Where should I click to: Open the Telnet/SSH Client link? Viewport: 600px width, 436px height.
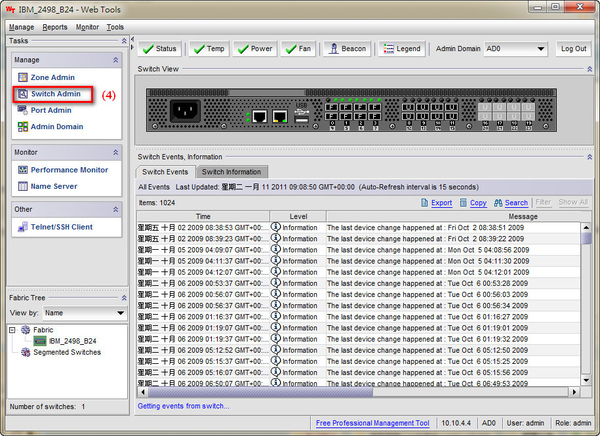coord(62,227)
